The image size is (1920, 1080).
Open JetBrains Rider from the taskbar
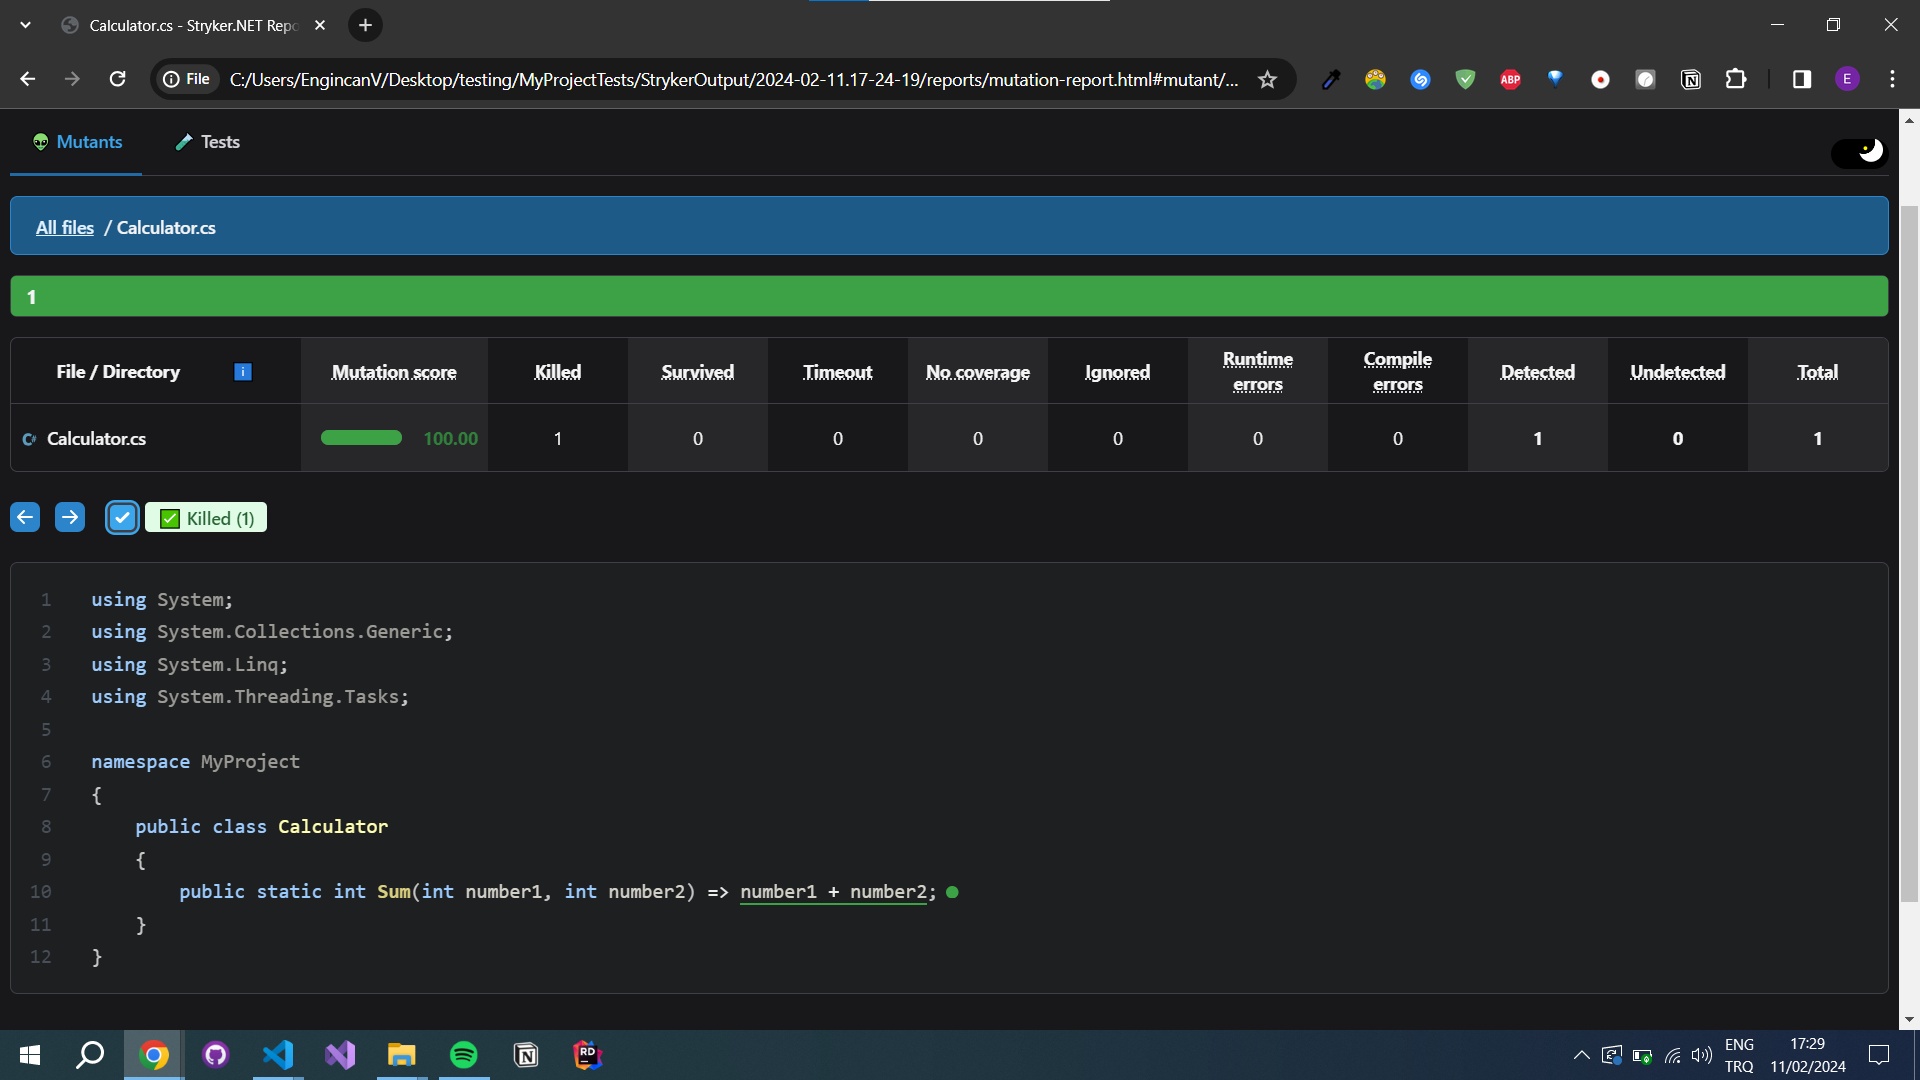pyautogui.click(x=587, y=1055)
